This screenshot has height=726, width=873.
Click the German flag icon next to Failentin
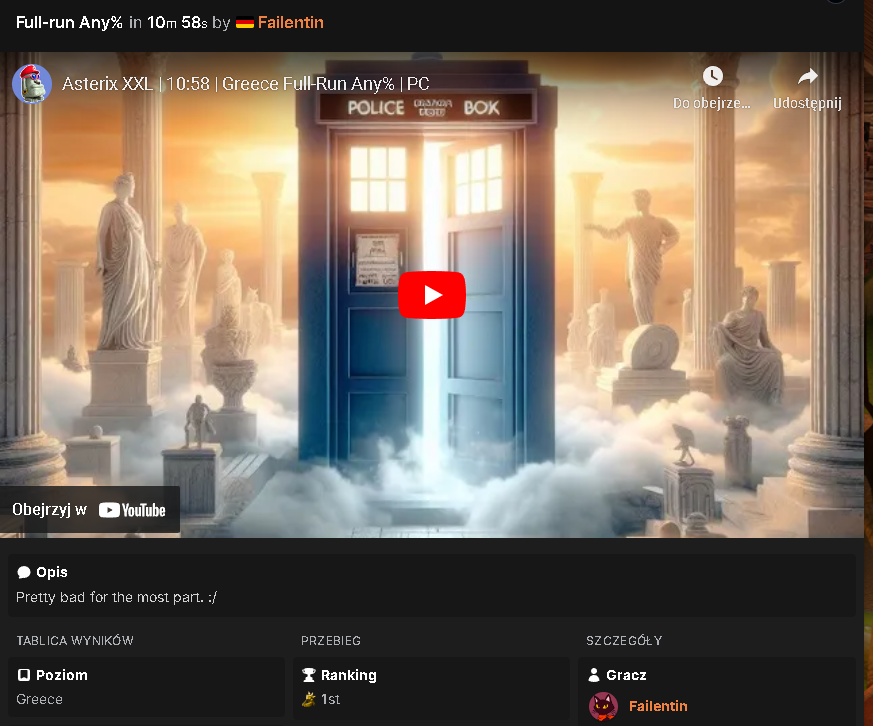[x=244, y=23]
